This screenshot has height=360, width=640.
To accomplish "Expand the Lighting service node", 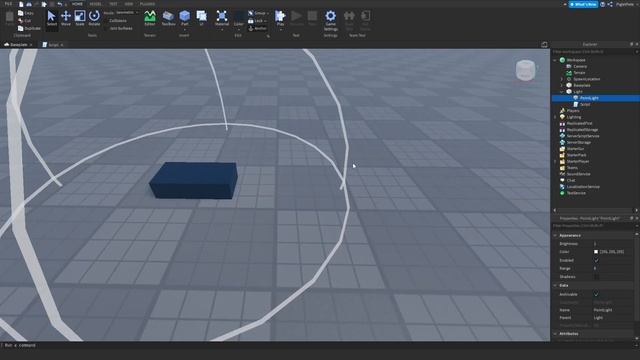I will 555,117.
